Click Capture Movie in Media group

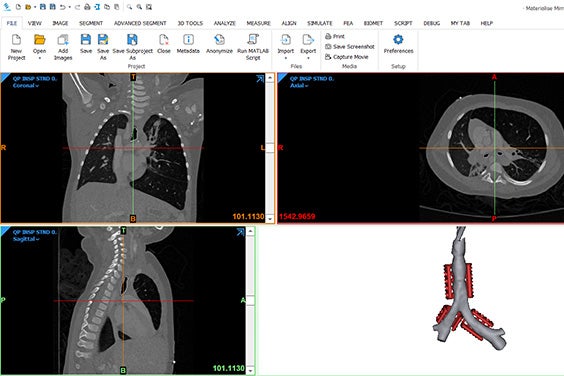pyautogui.click(x=347, y=57)
